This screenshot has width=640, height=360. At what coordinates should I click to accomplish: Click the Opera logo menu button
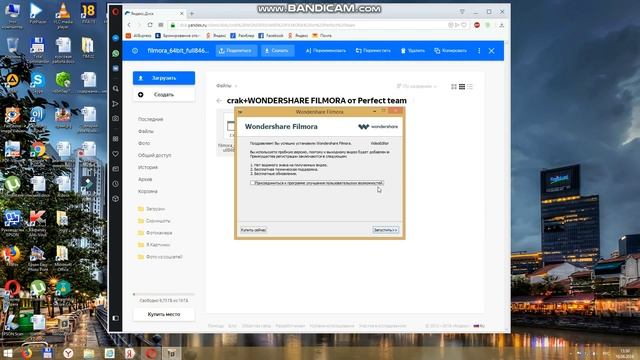click(x=116, y=12)
